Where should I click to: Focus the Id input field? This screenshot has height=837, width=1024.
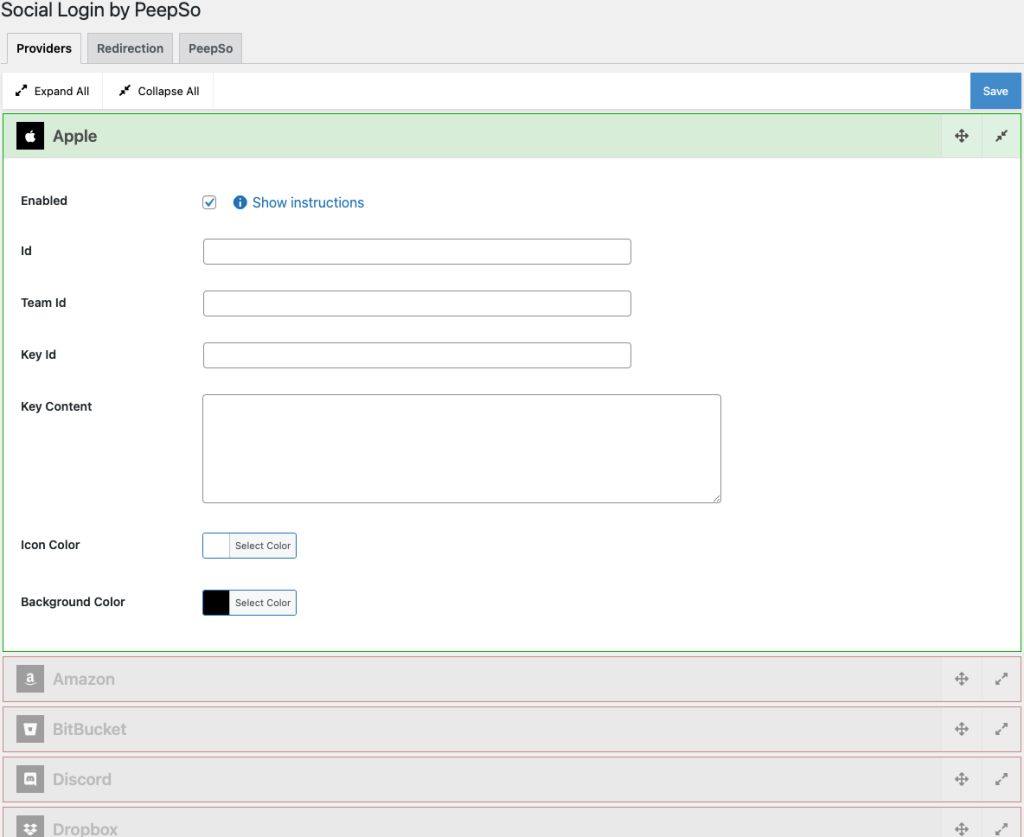pos(417,251)
